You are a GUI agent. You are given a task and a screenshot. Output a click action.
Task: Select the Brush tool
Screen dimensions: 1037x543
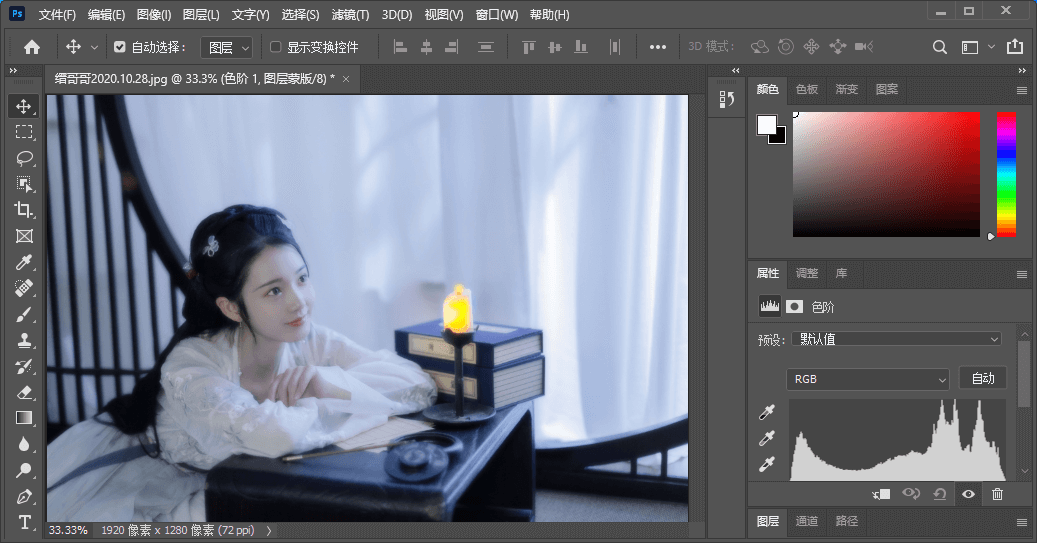24,314
